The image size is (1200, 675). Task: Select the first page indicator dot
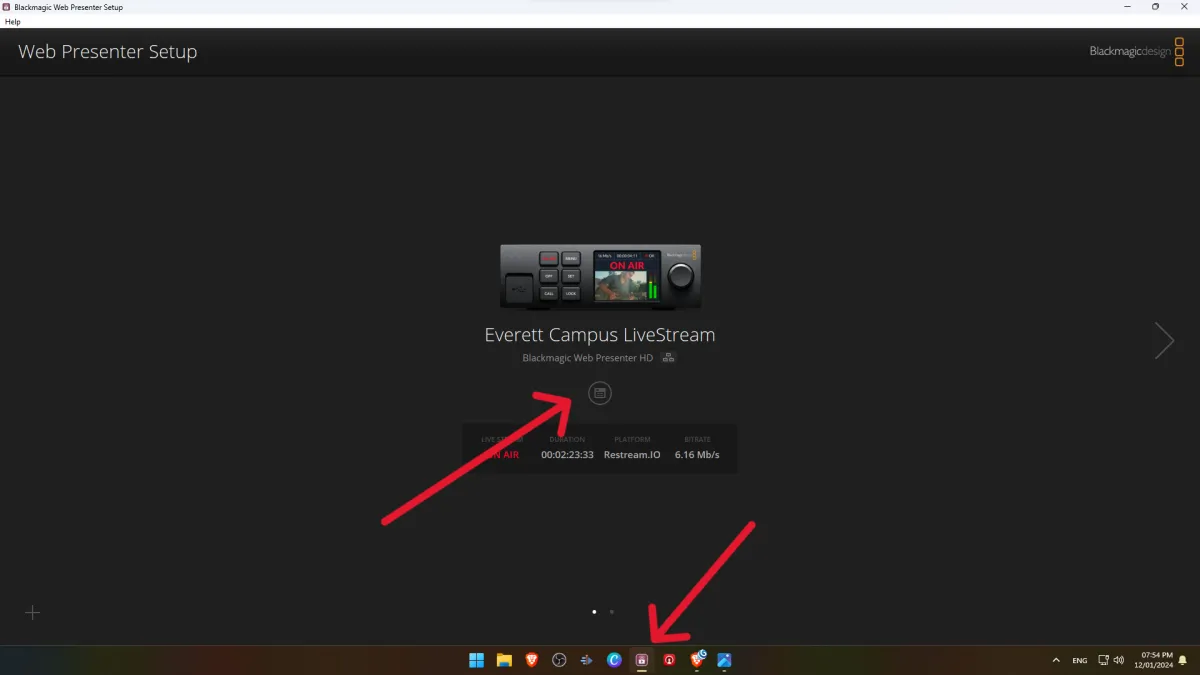594,611
